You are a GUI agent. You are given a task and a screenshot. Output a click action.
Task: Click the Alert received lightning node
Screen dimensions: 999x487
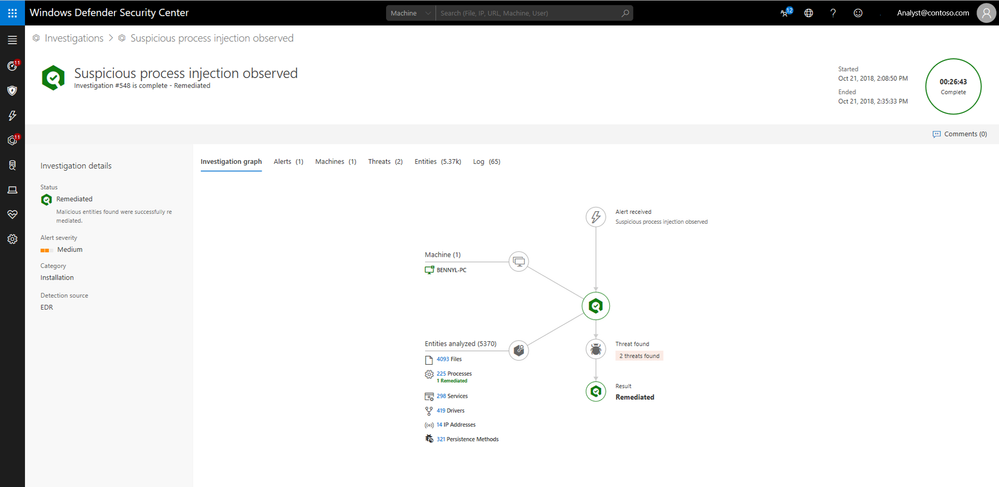[x=596, y=217]
